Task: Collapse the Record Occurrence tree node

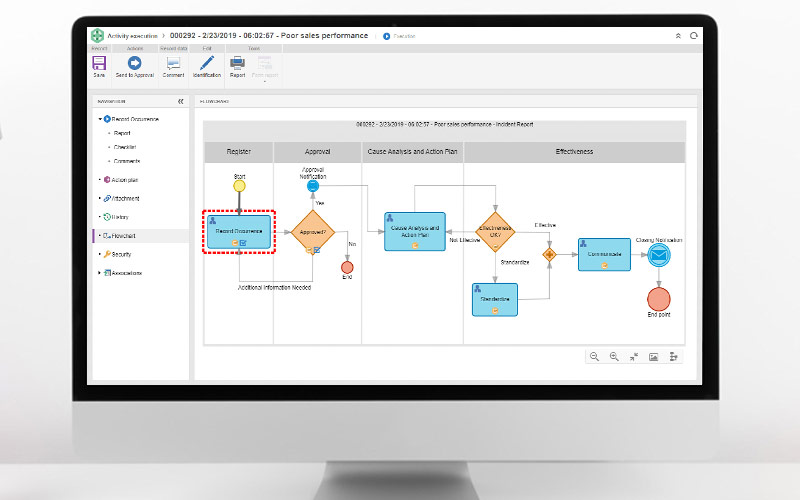Action: pyautogui.click(x=100, y=119)
